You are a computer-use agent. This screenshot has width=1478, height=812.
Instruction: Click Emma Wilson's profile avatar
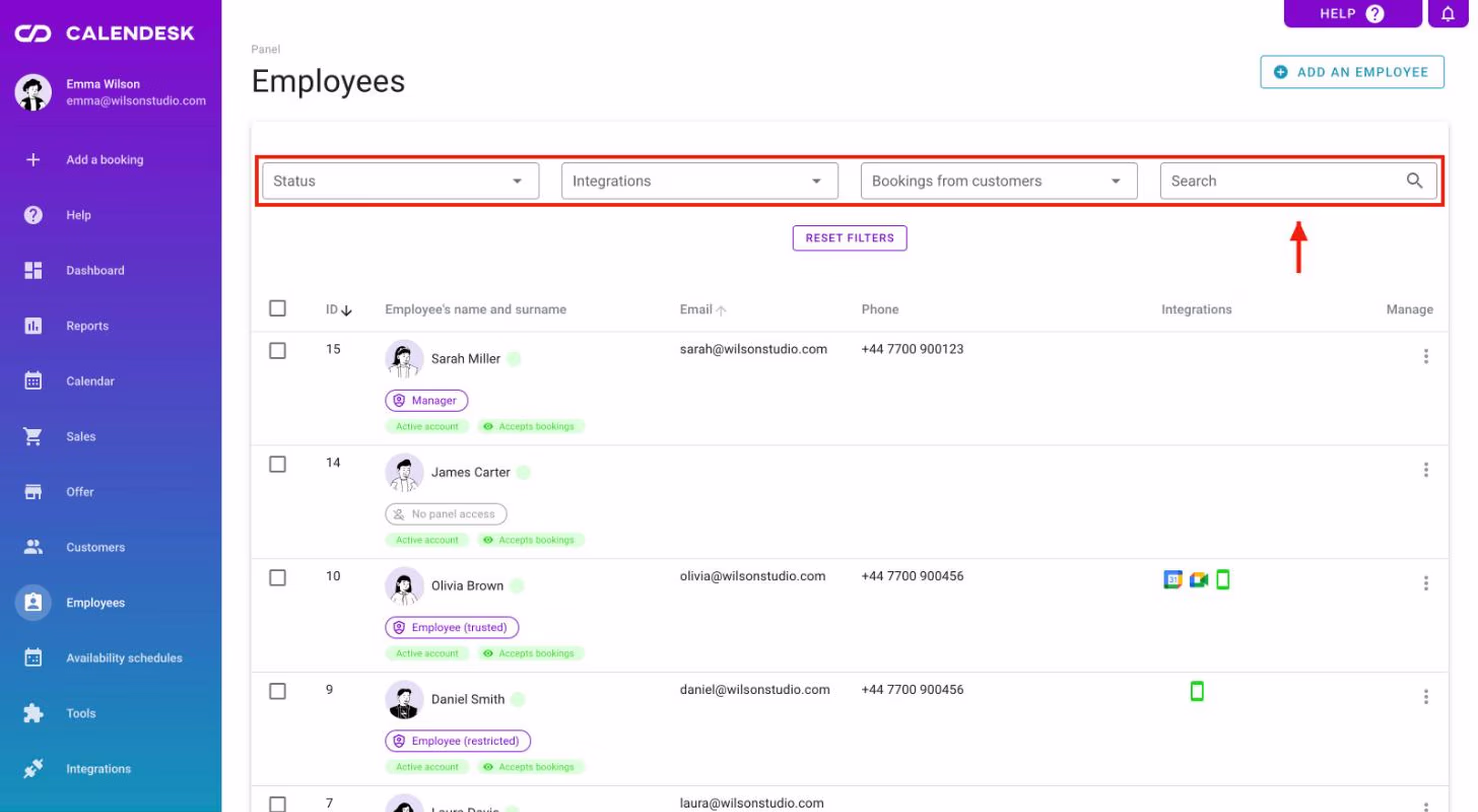pos(33,92)
